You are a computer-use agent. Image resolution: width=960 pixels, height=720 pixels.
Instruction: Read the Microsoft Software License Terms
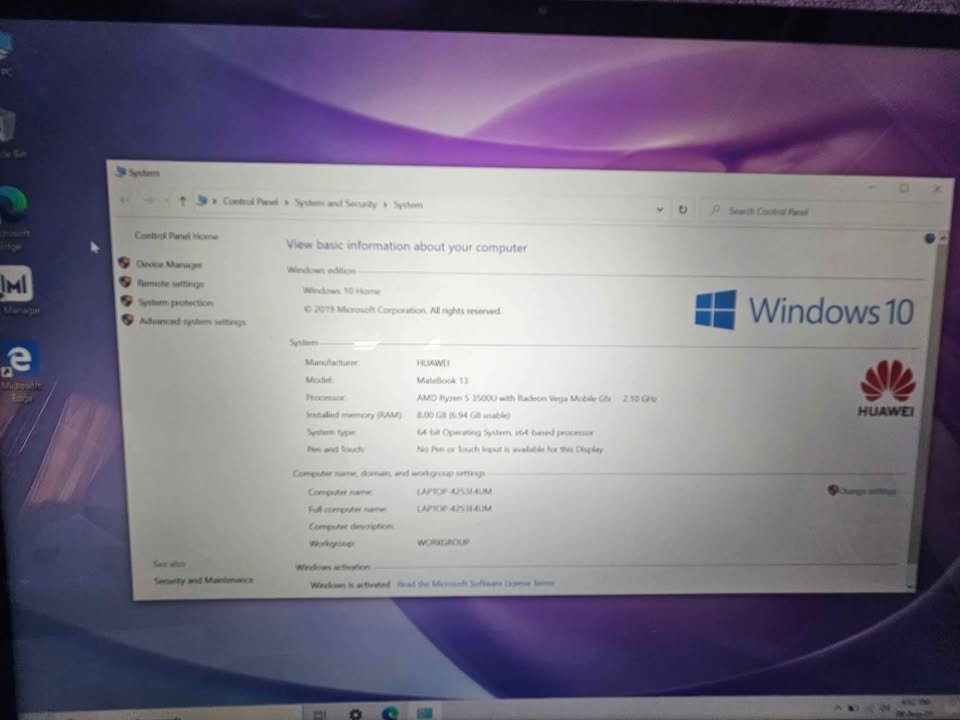tap(476, 583)
